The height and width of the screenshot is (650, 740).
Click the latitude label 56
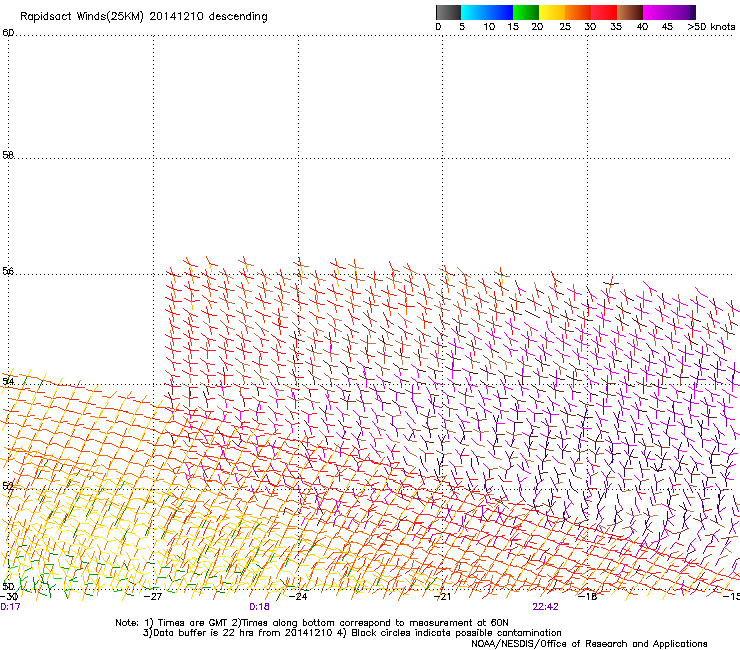(x=8, y=271)
